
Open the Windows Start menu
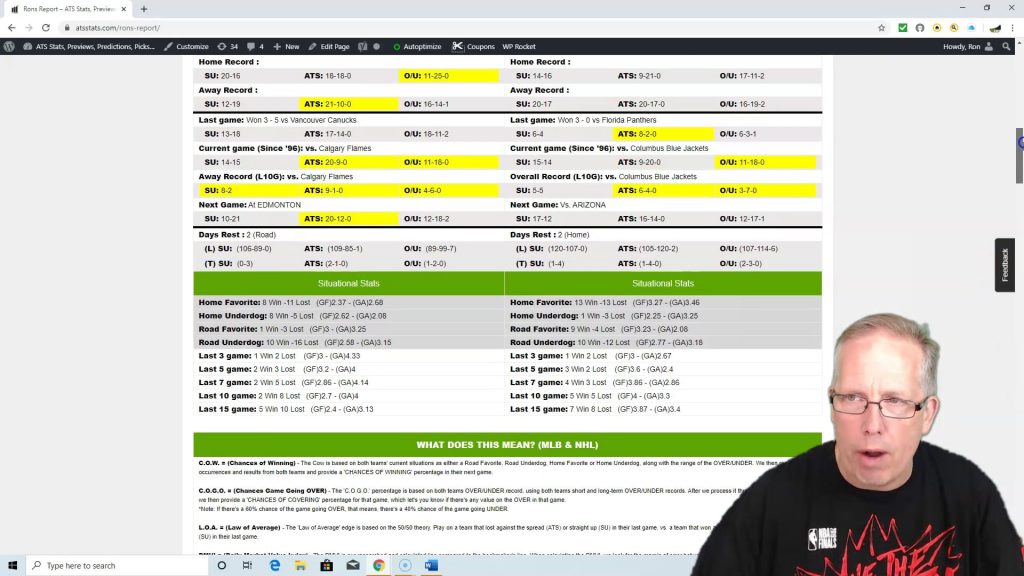pyautogui.click(x=12, y=565)
